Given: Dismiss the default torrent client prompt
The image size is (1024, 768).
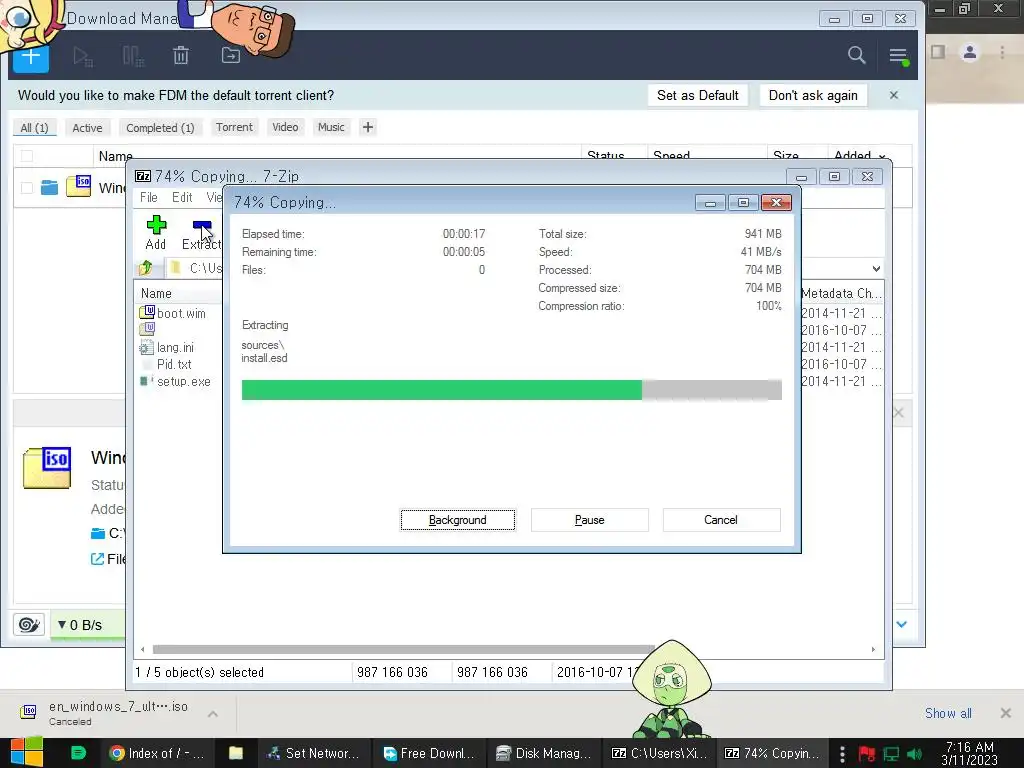Looking at the screenshot, I should [x=893, y=95].
